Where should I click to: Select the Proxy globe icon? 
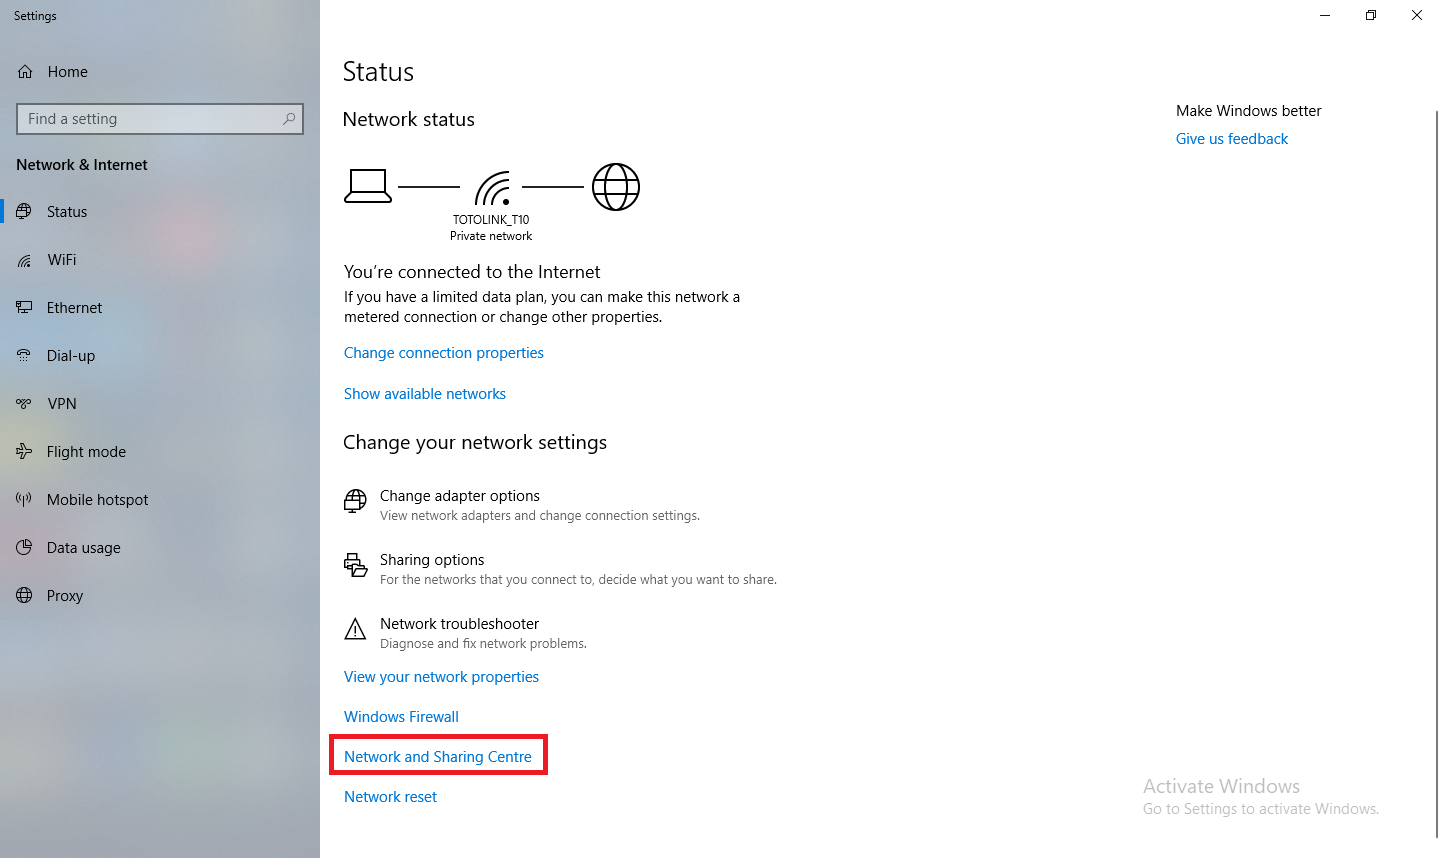(24, 596)
